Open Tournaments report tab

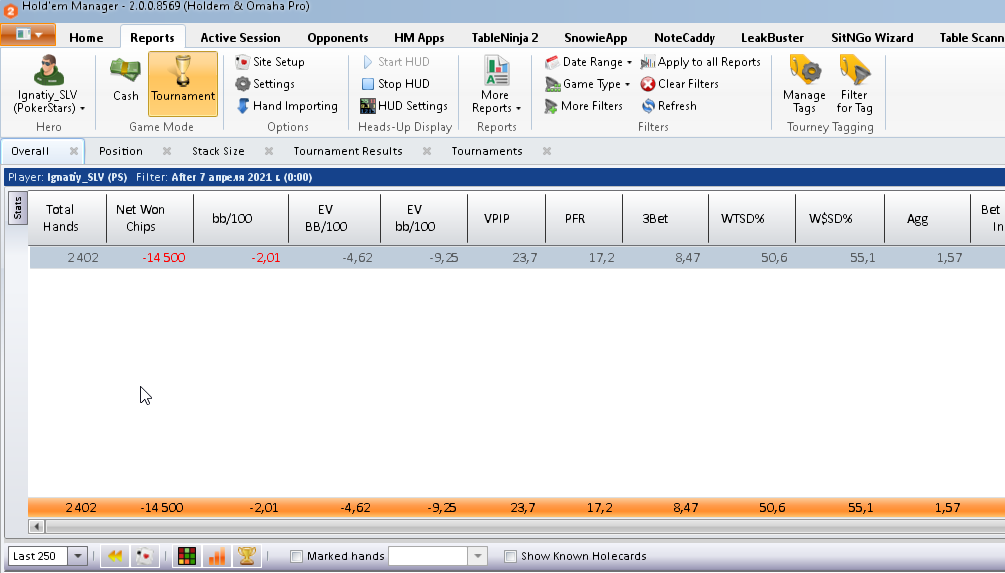pos(487,151)
